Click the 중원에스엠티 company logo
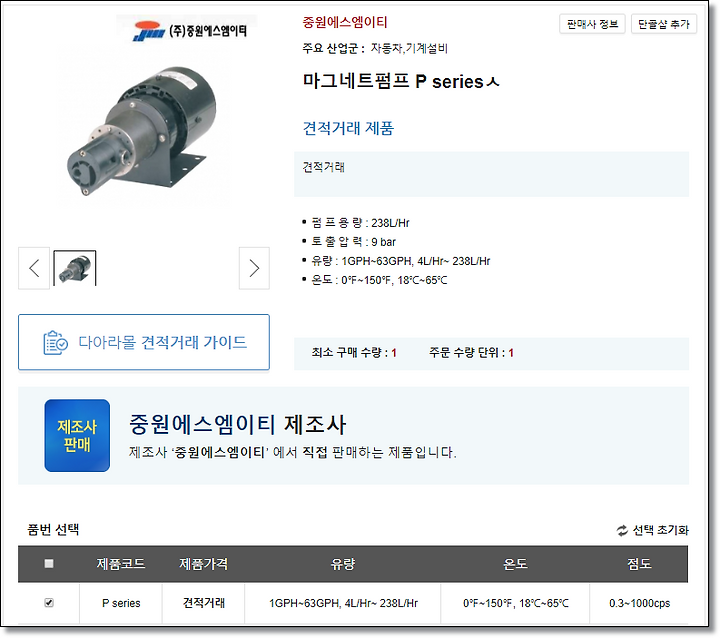 coord(190,31)
